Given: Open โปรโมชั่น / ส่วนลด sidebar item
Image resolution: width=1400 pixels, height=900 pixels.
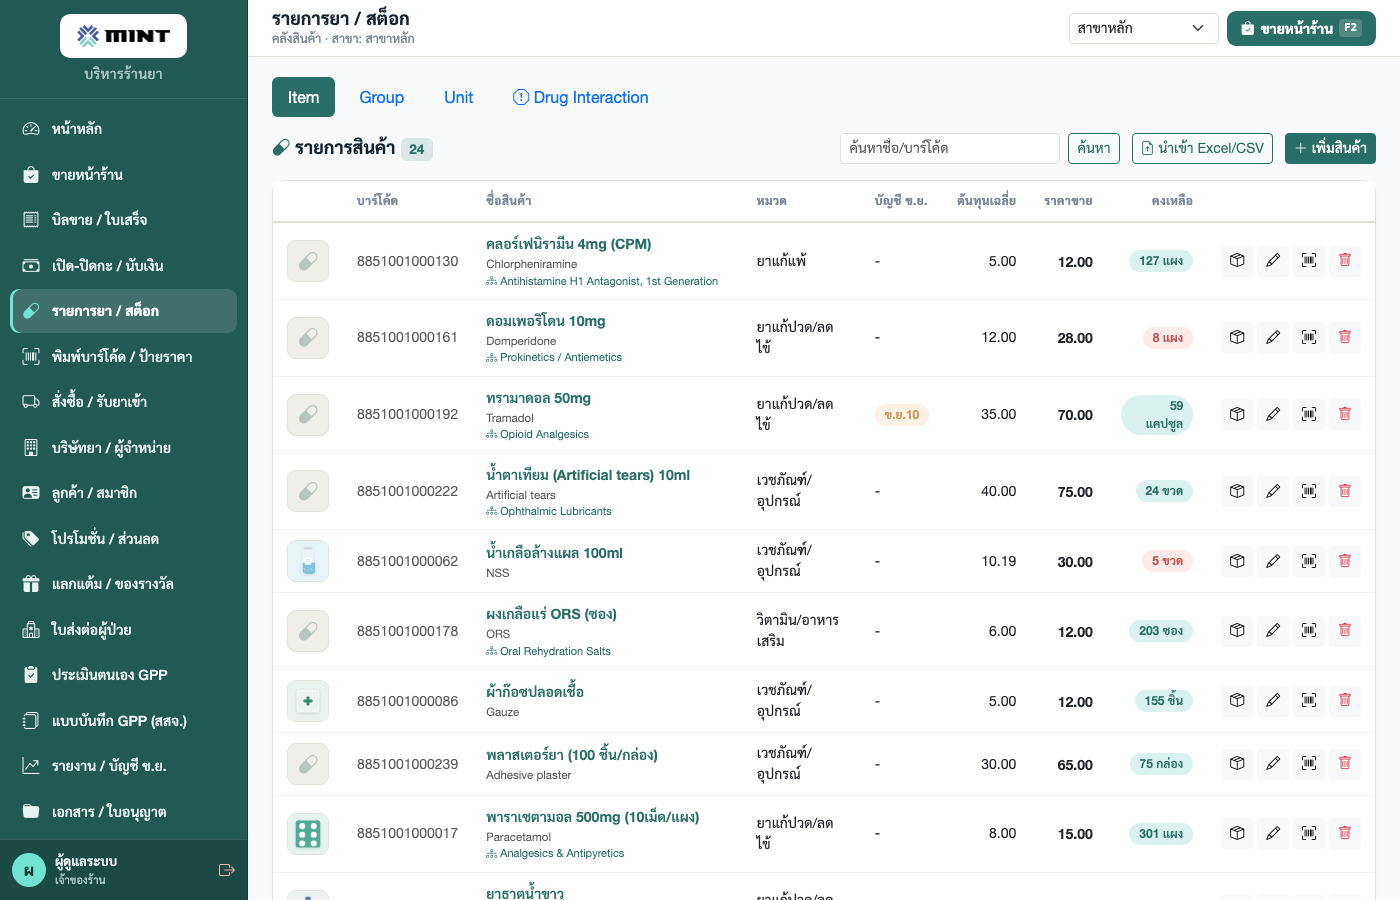Looking at the screenshot, I should pos(124,539).
